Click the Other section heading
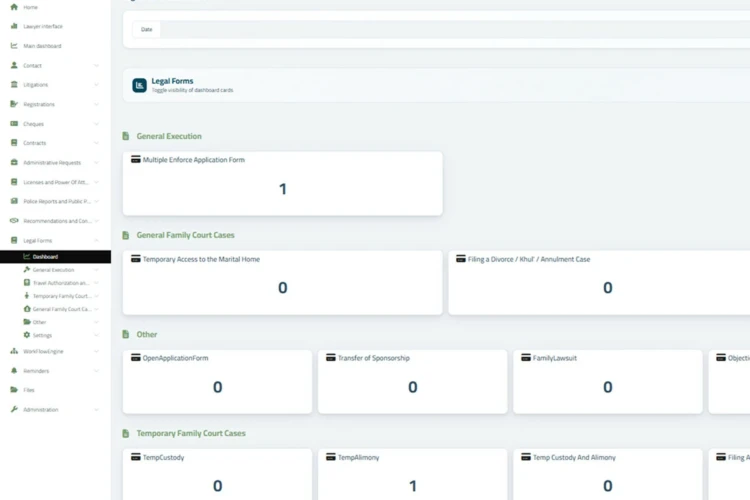 147,334
